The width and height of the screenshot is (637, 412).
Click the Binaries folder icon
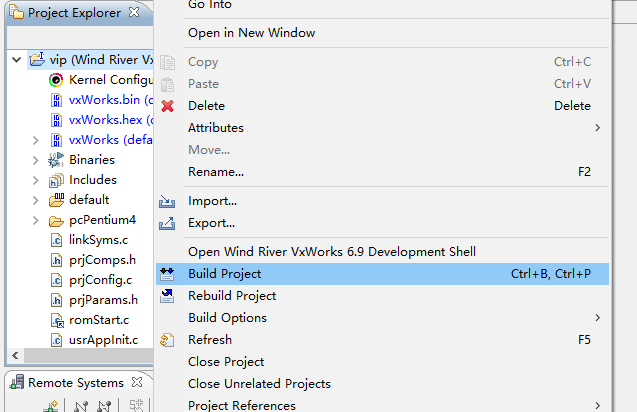point(56,160)
